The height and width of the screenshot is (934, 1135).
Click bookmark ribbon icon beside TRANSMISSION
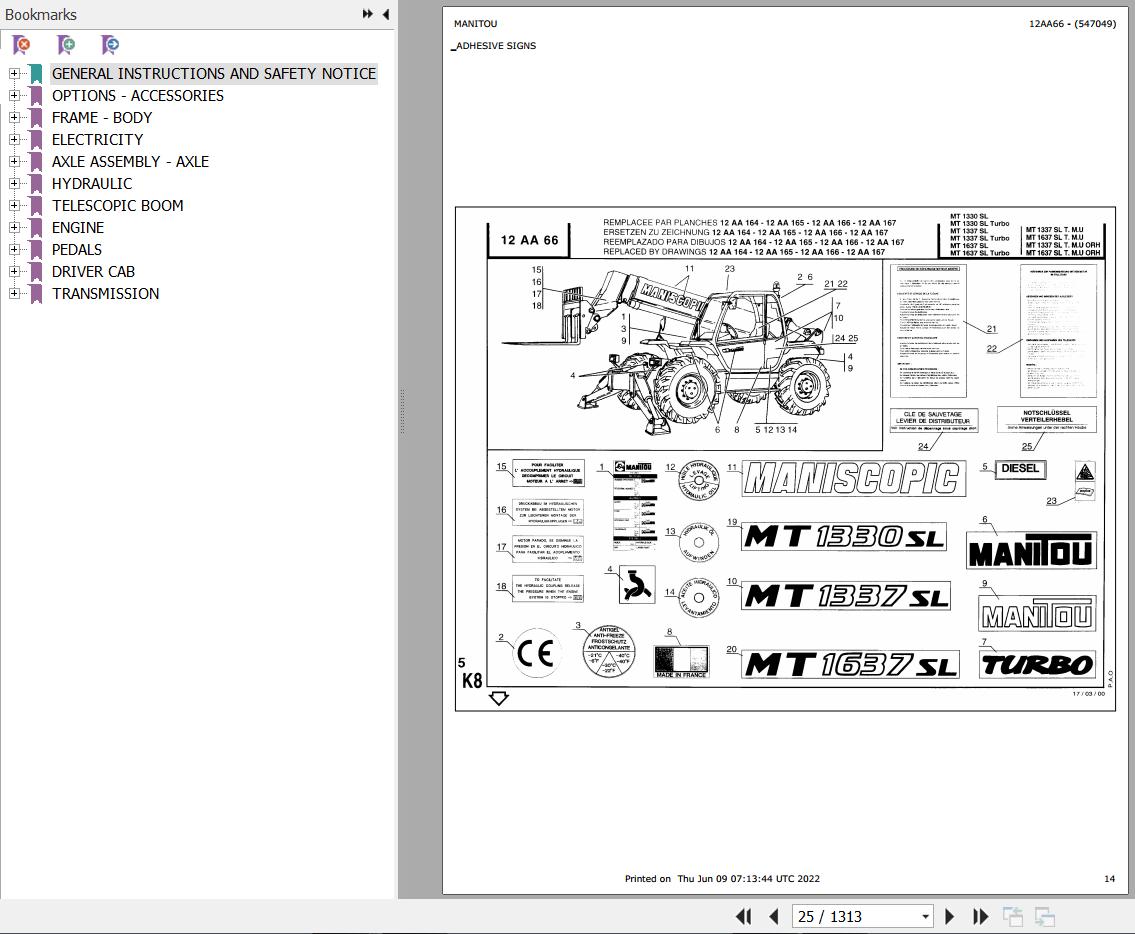(35, 293)
